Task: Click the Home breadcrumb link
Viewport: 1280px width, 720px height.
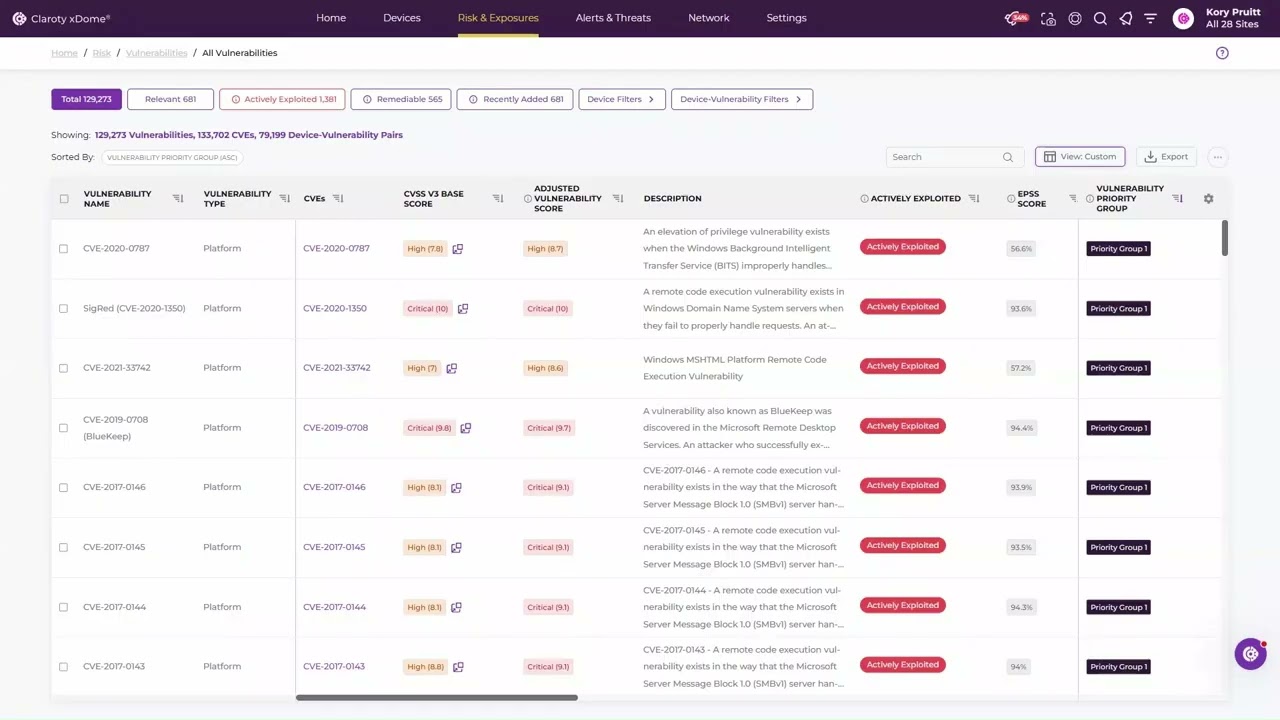Action: 64,53
